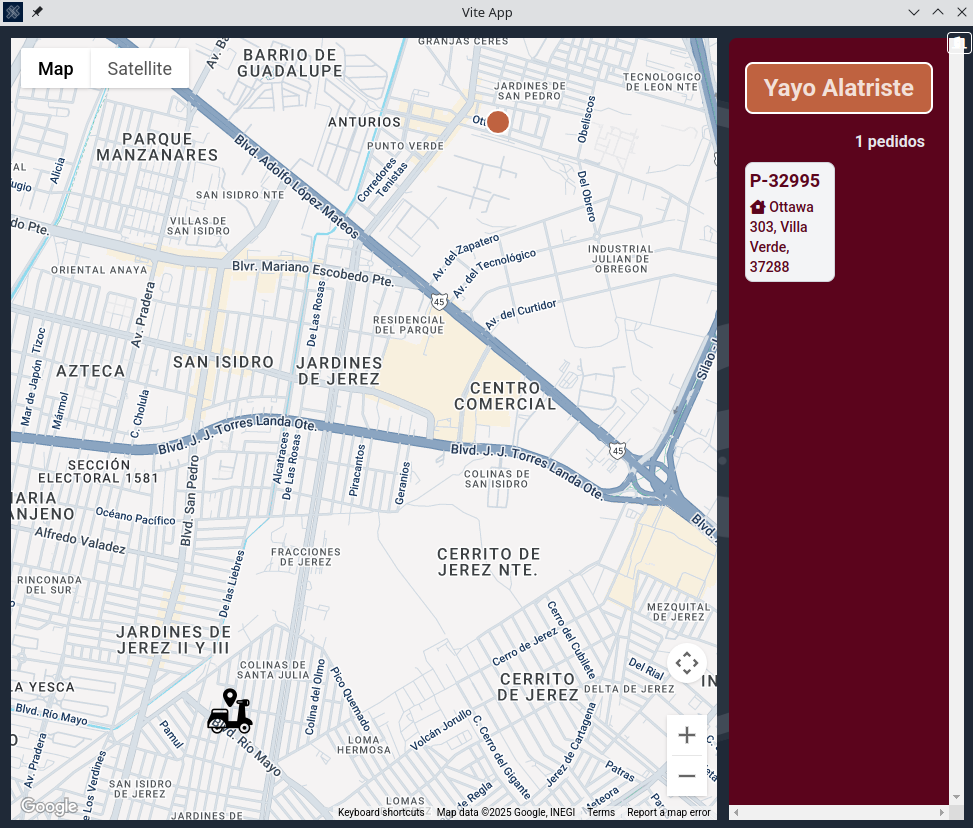Viewport: 973px width, 828px height.
Task: Click the Yayo Alatriste driver button
Action: (838, 88)
